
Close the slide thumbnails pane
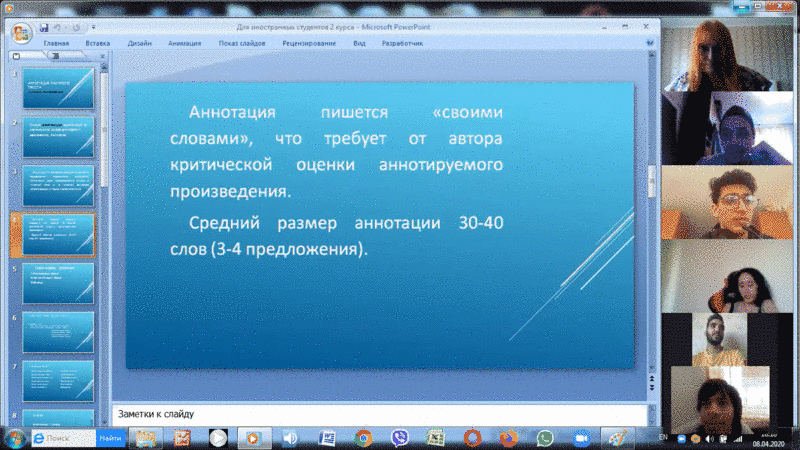(100, 57)
